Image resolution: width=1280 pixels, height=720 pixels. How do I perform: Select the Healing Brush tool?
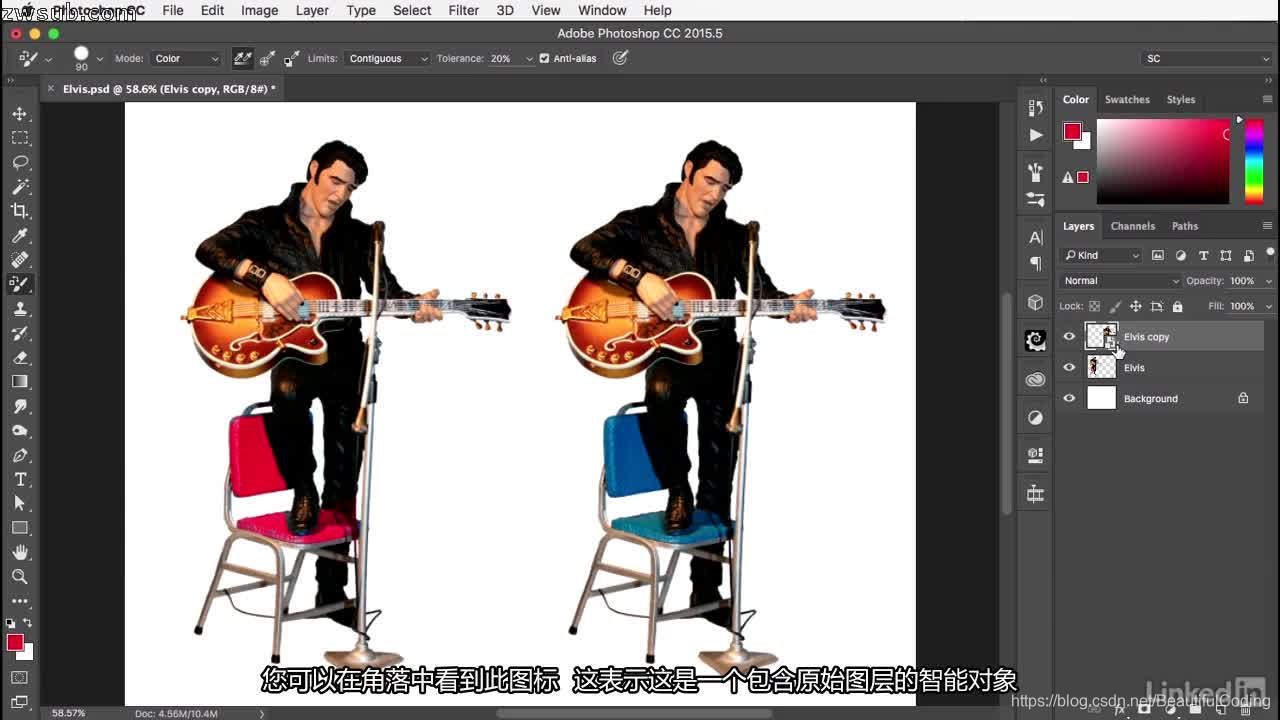(19, 260)
